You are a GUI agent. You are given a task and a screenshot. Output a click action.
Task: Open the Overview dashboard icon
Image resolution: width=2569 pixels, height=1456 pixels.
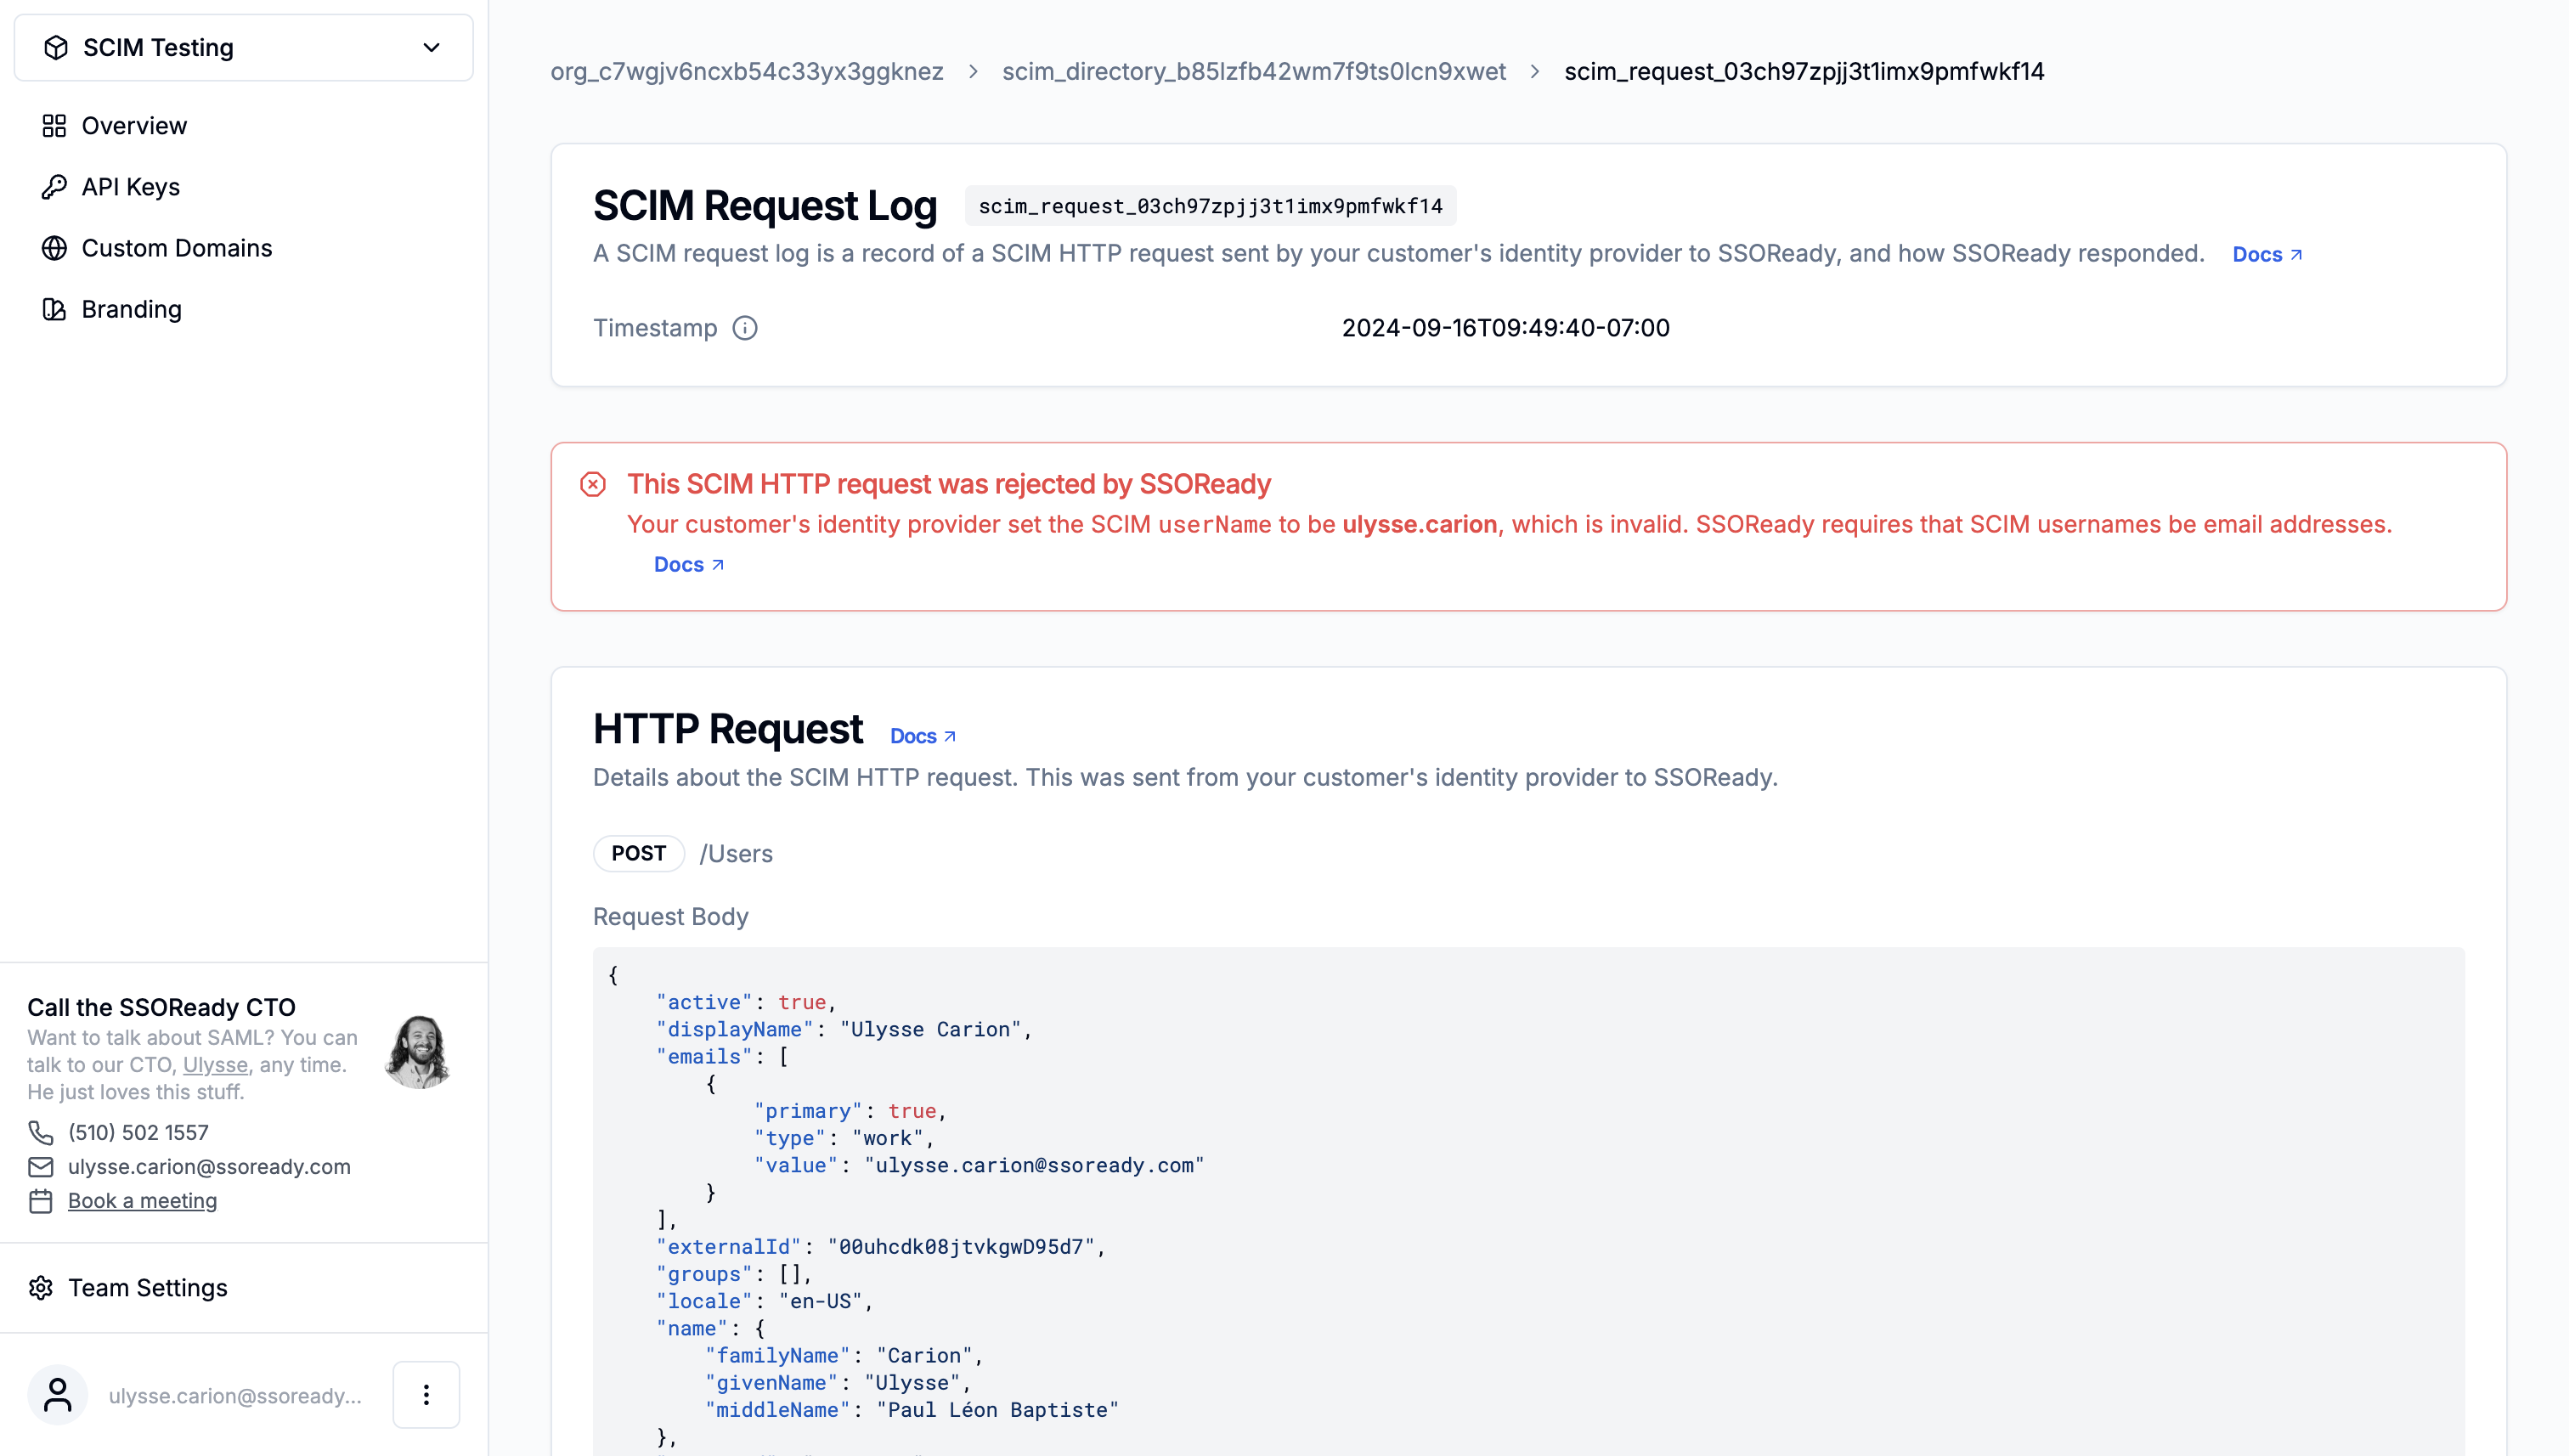click(x=55, y=125)
